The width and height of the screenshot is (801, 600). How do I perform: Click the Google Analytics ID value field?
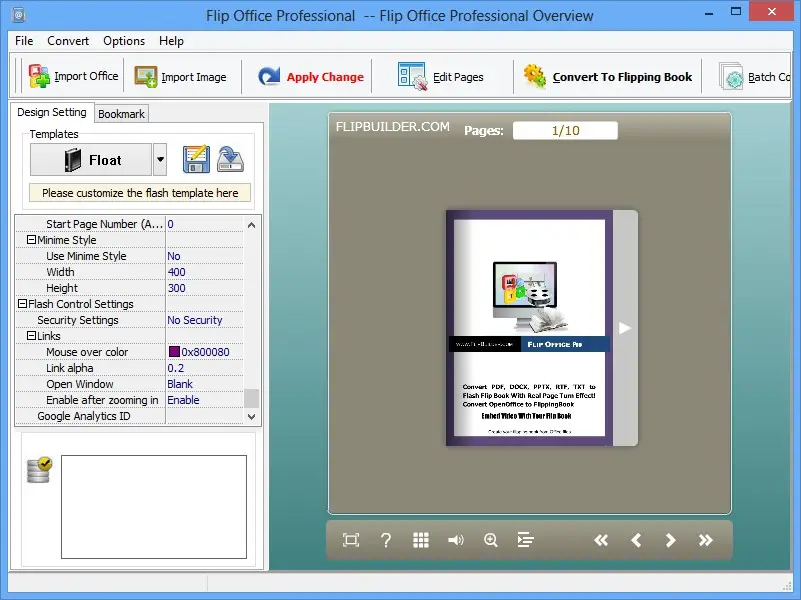pyautogui.click(x=205, y=416)
